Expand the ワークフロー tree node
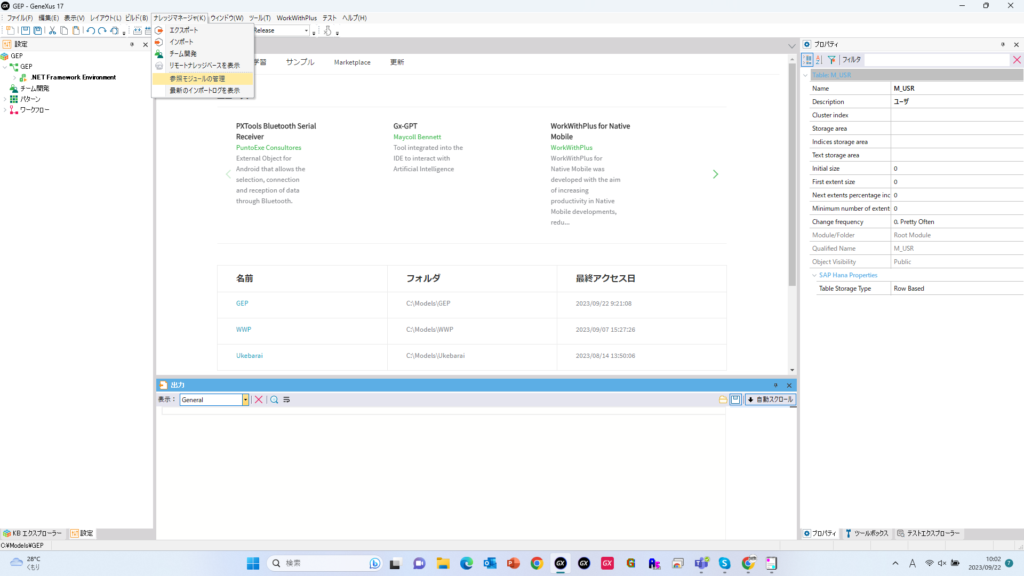 coord(5,110)
